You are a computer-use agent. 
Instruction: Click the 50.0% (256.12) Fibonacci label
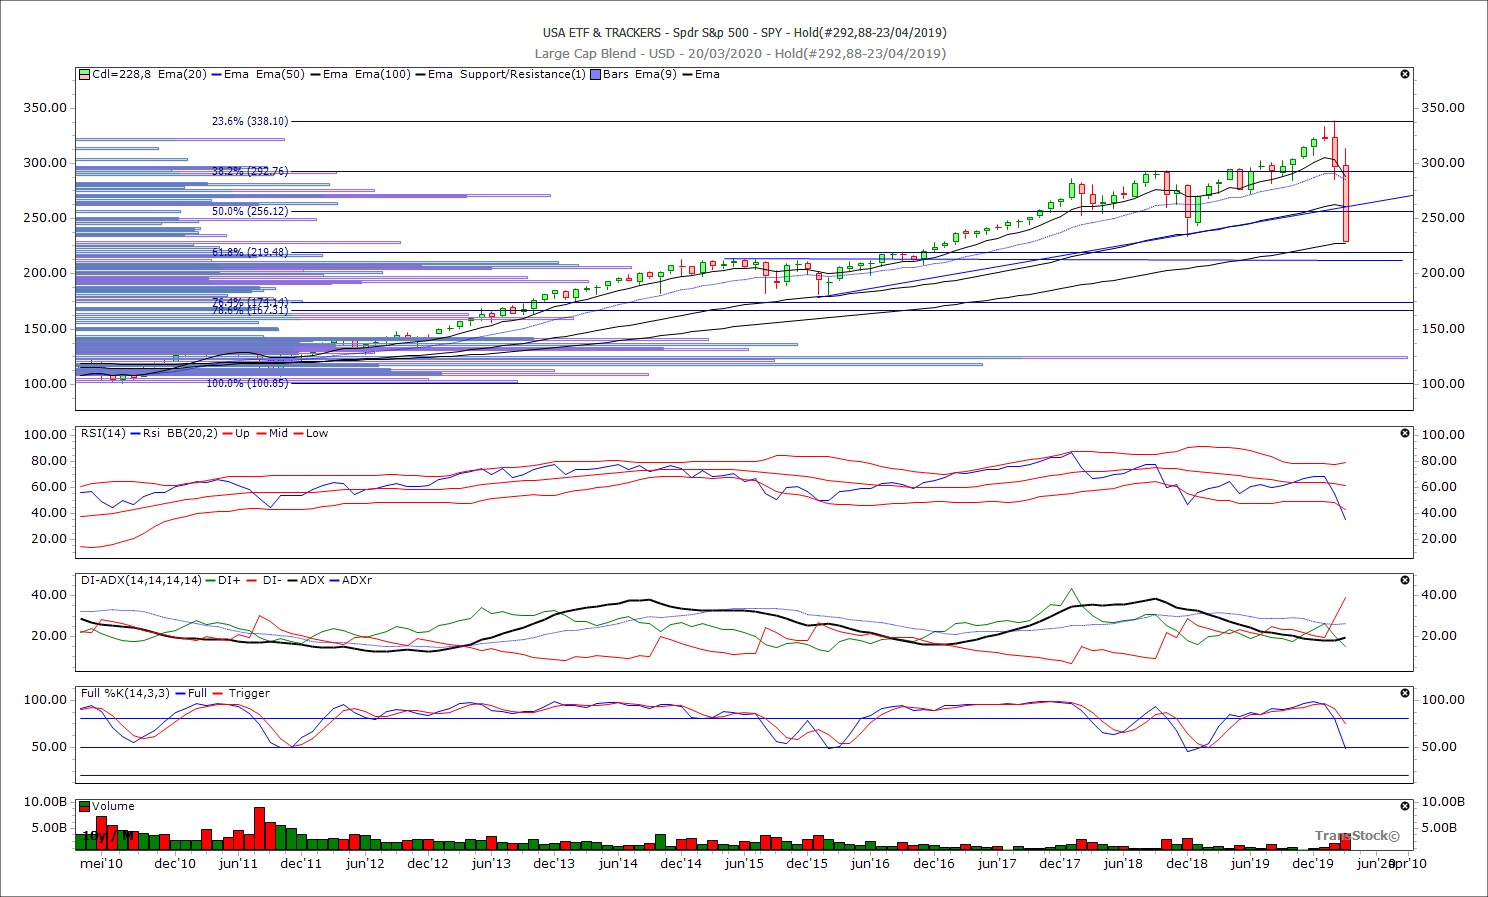pos(250,211)
